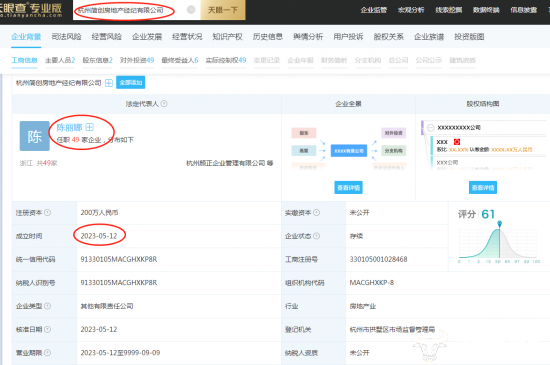
Task: Open the info icon next to 实缴资本
Action: tap(316, 212)
